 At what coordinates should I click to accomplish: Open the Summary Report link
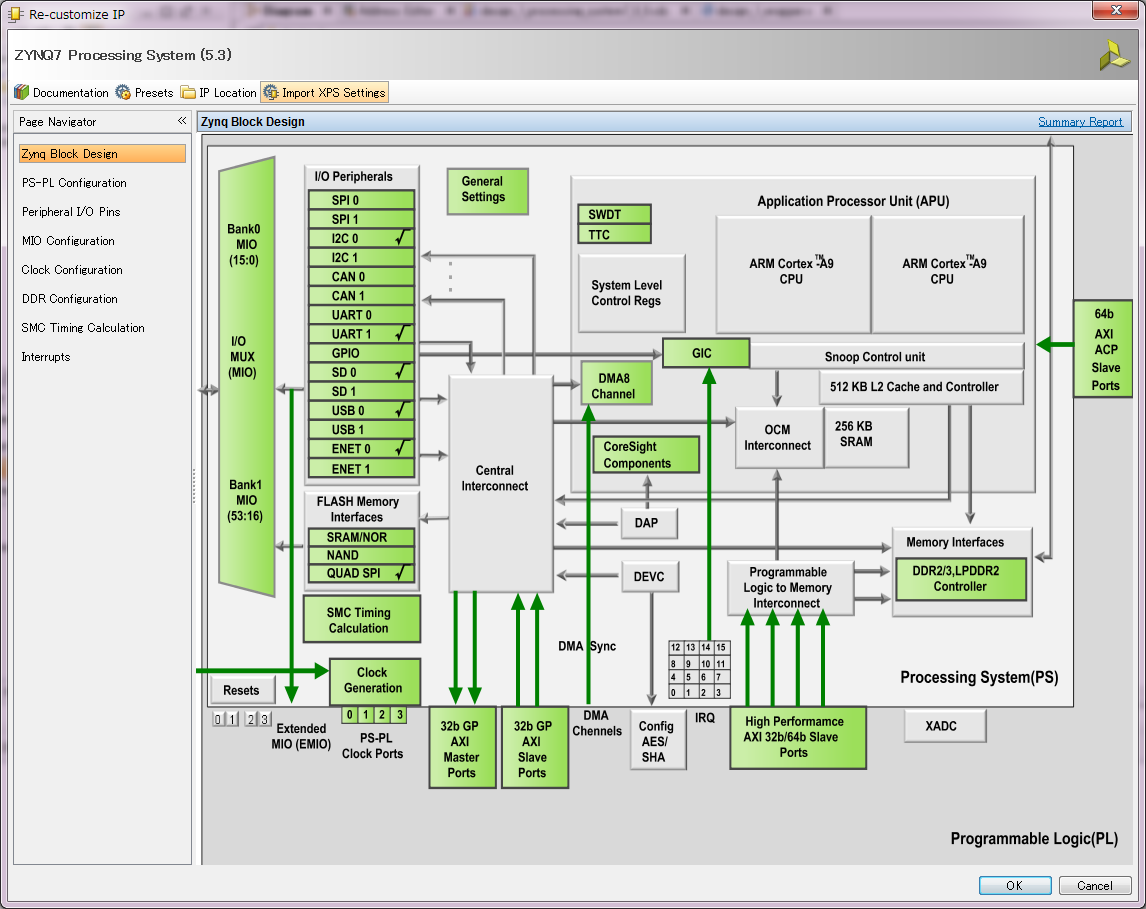(x=1080, y=121)
